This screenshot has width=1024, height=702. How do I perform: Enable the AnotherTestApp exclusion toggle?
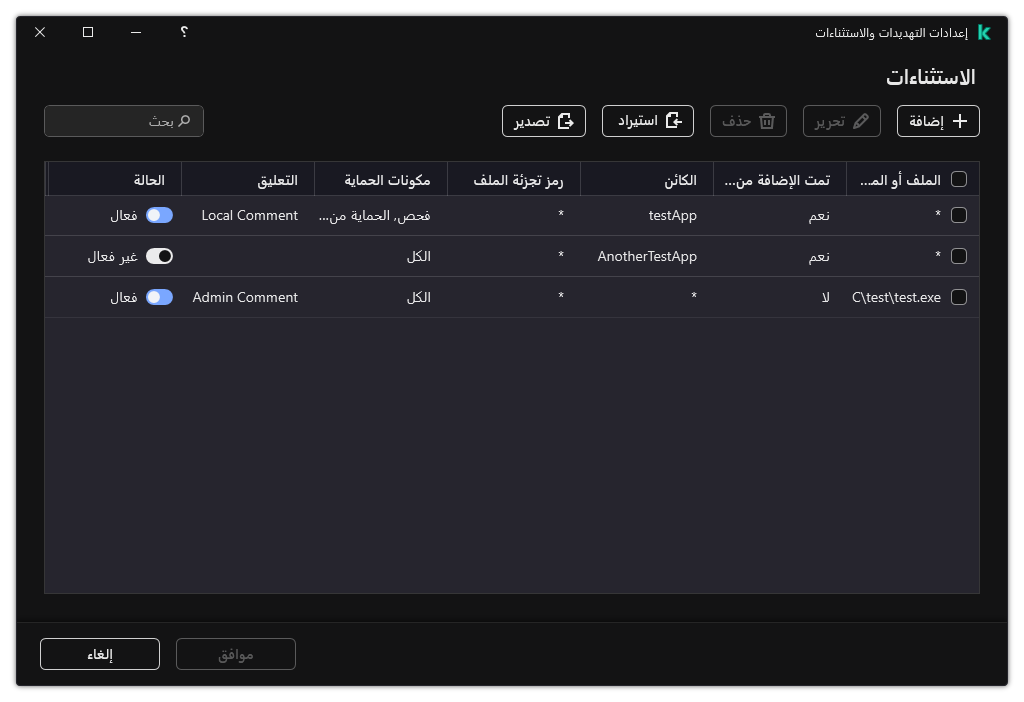159,256
